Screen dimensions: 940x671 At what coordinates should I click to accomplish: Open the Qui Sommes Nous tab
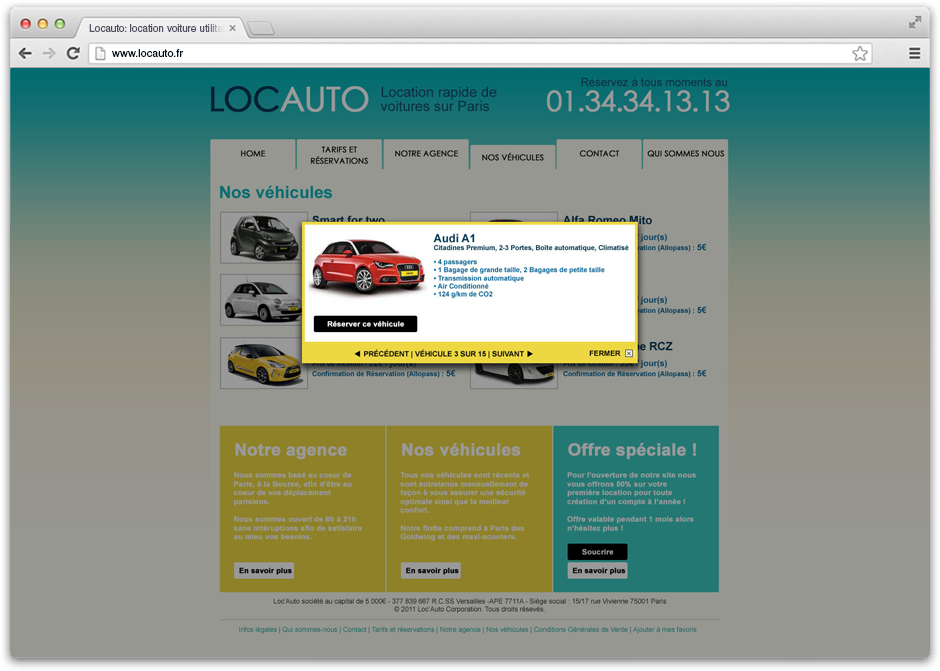(x=685, y=154)
